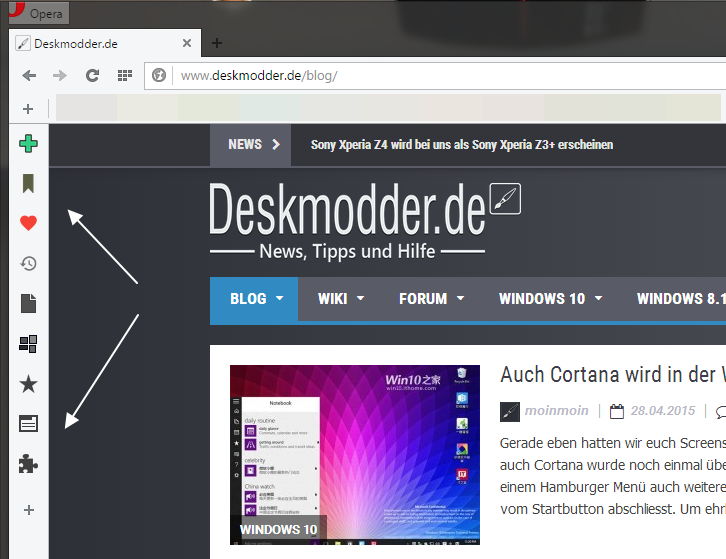Image resolution: width=726 pixels, height=559 pixels.
Task: Click the paintbrush logo icon
Action: point(505,199)
